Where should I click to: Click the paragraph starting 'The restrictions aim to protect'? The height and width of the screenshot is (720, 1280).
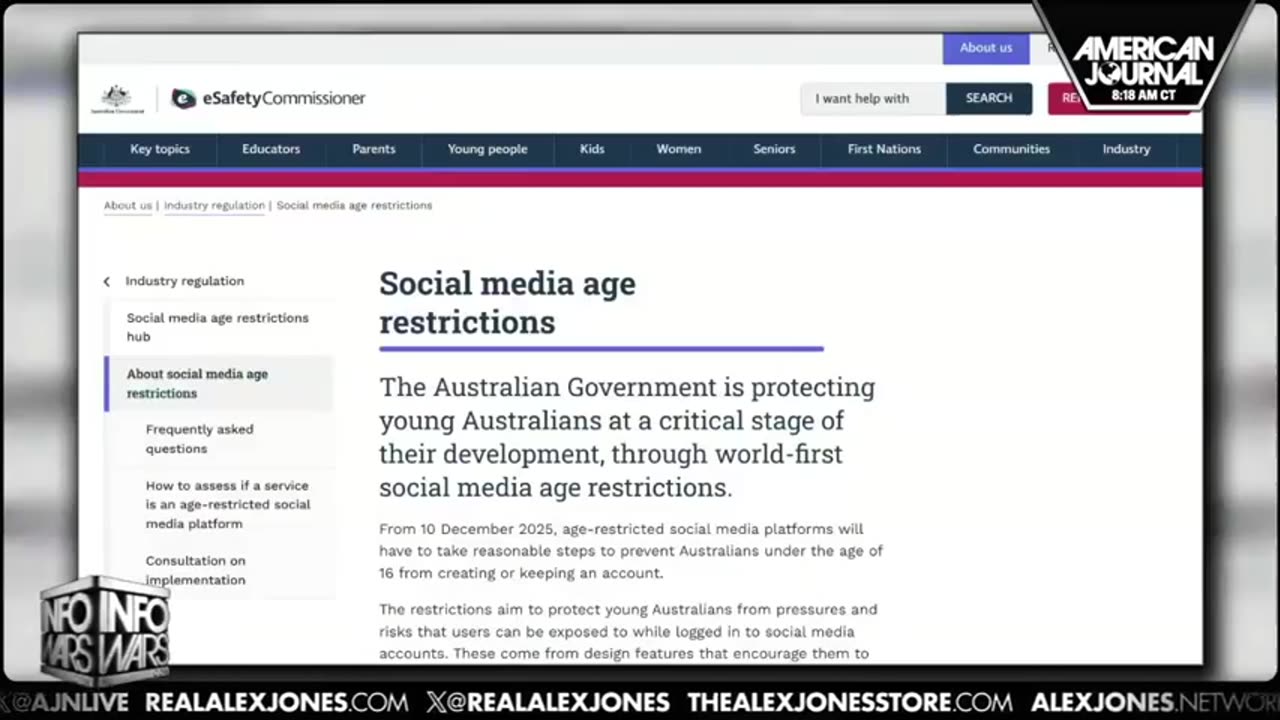tap(628, 632)
